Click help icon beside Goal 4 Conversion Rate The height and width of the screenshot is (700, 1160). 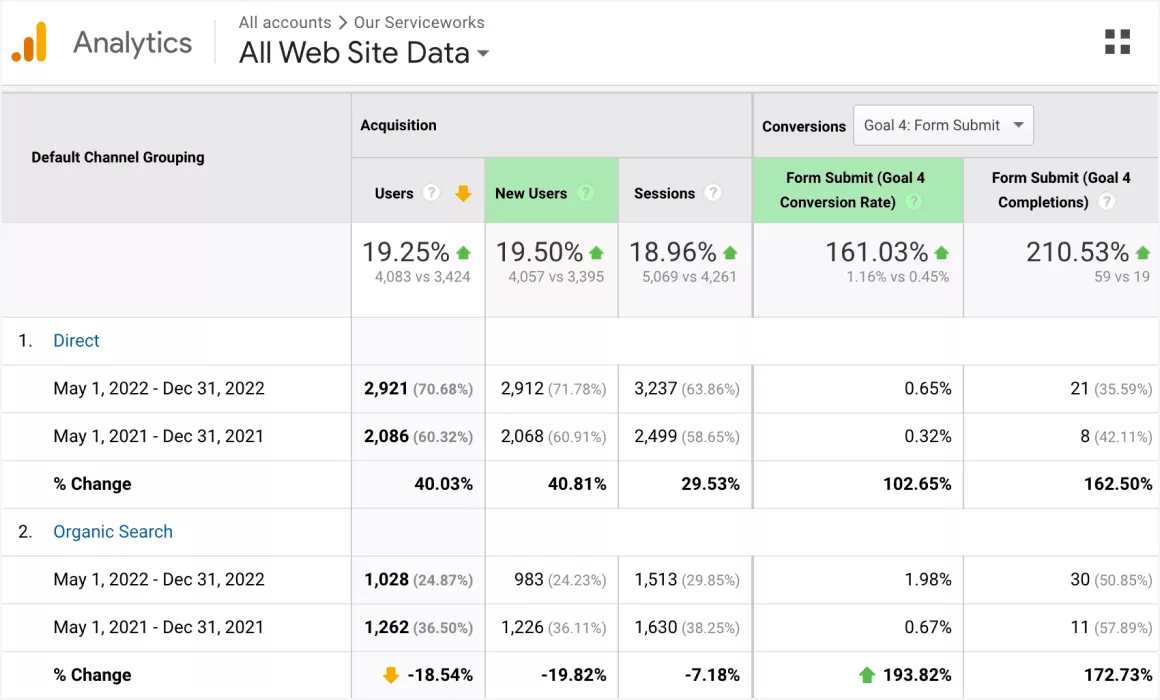point(914,202)
